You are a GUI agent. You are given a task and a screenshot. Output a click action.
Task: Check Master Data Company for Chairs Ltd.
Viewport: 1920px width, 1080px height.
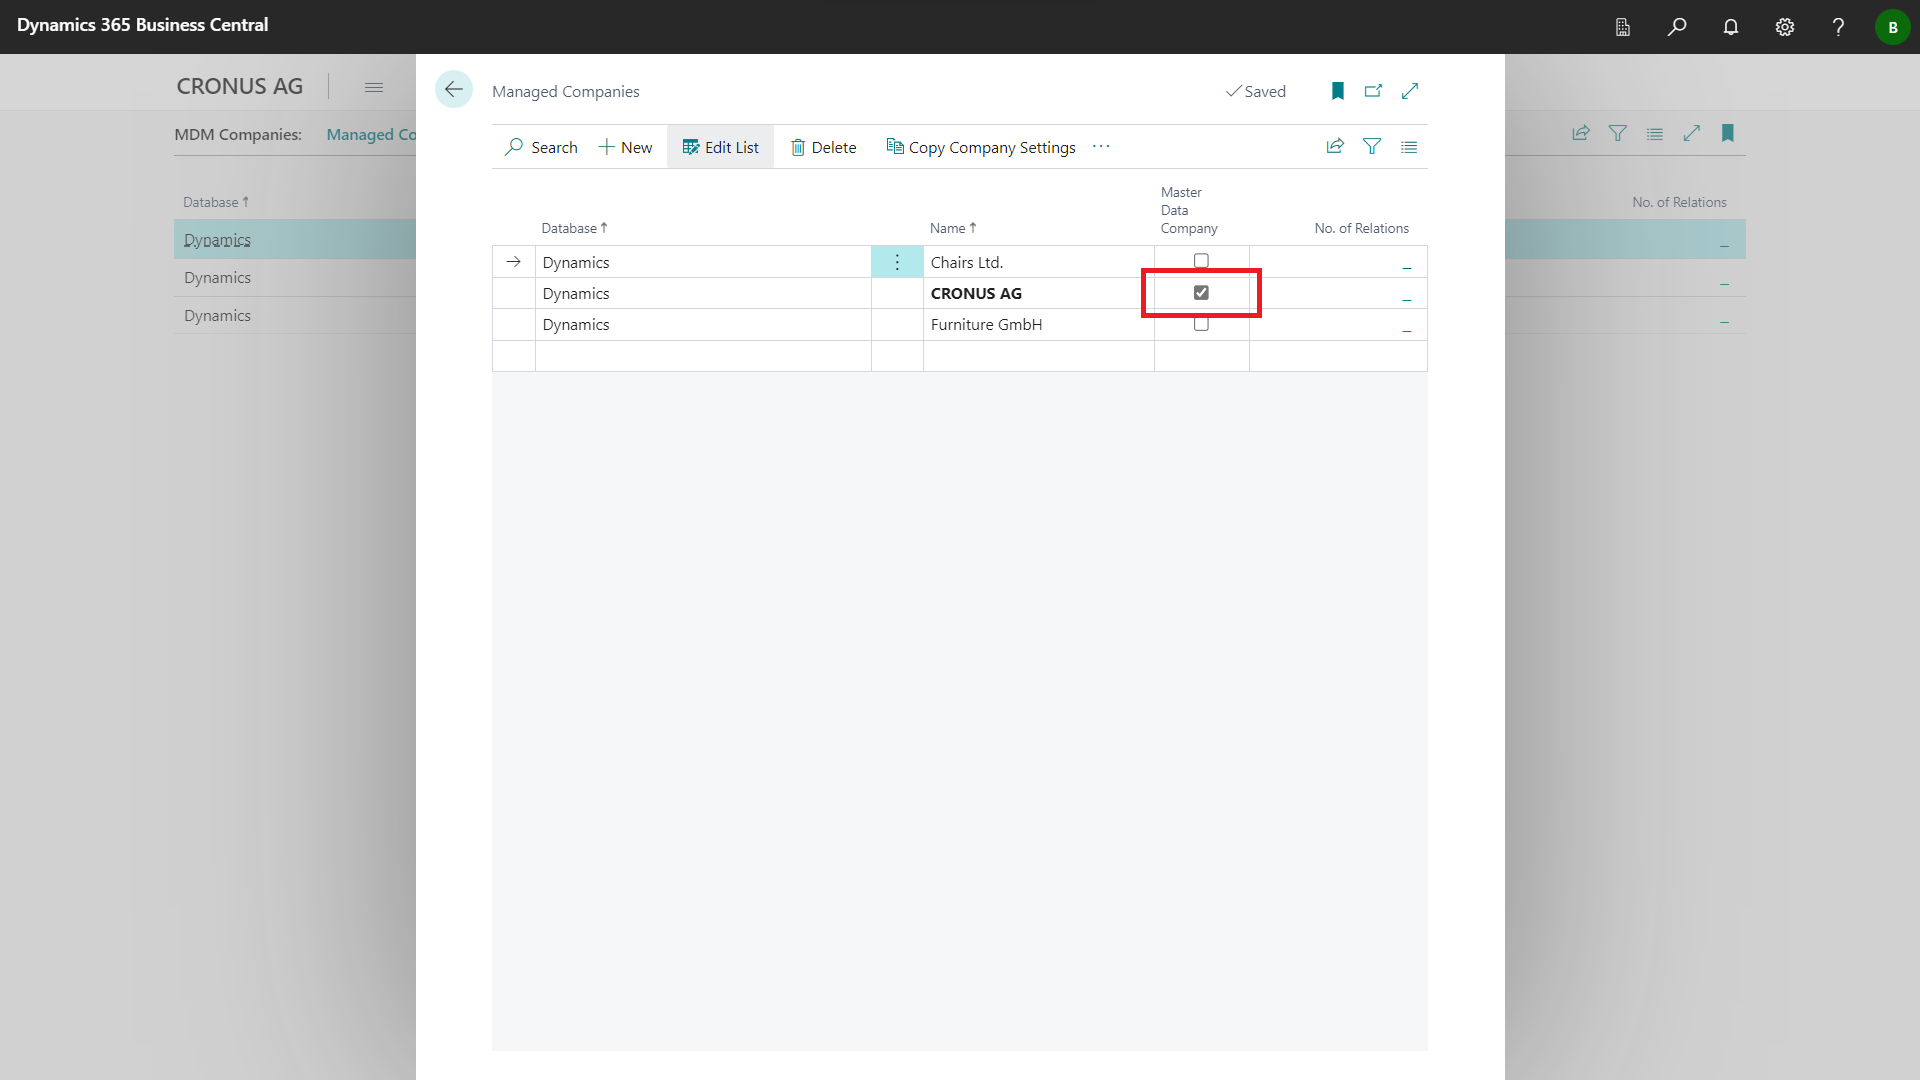coord(1201,261)
